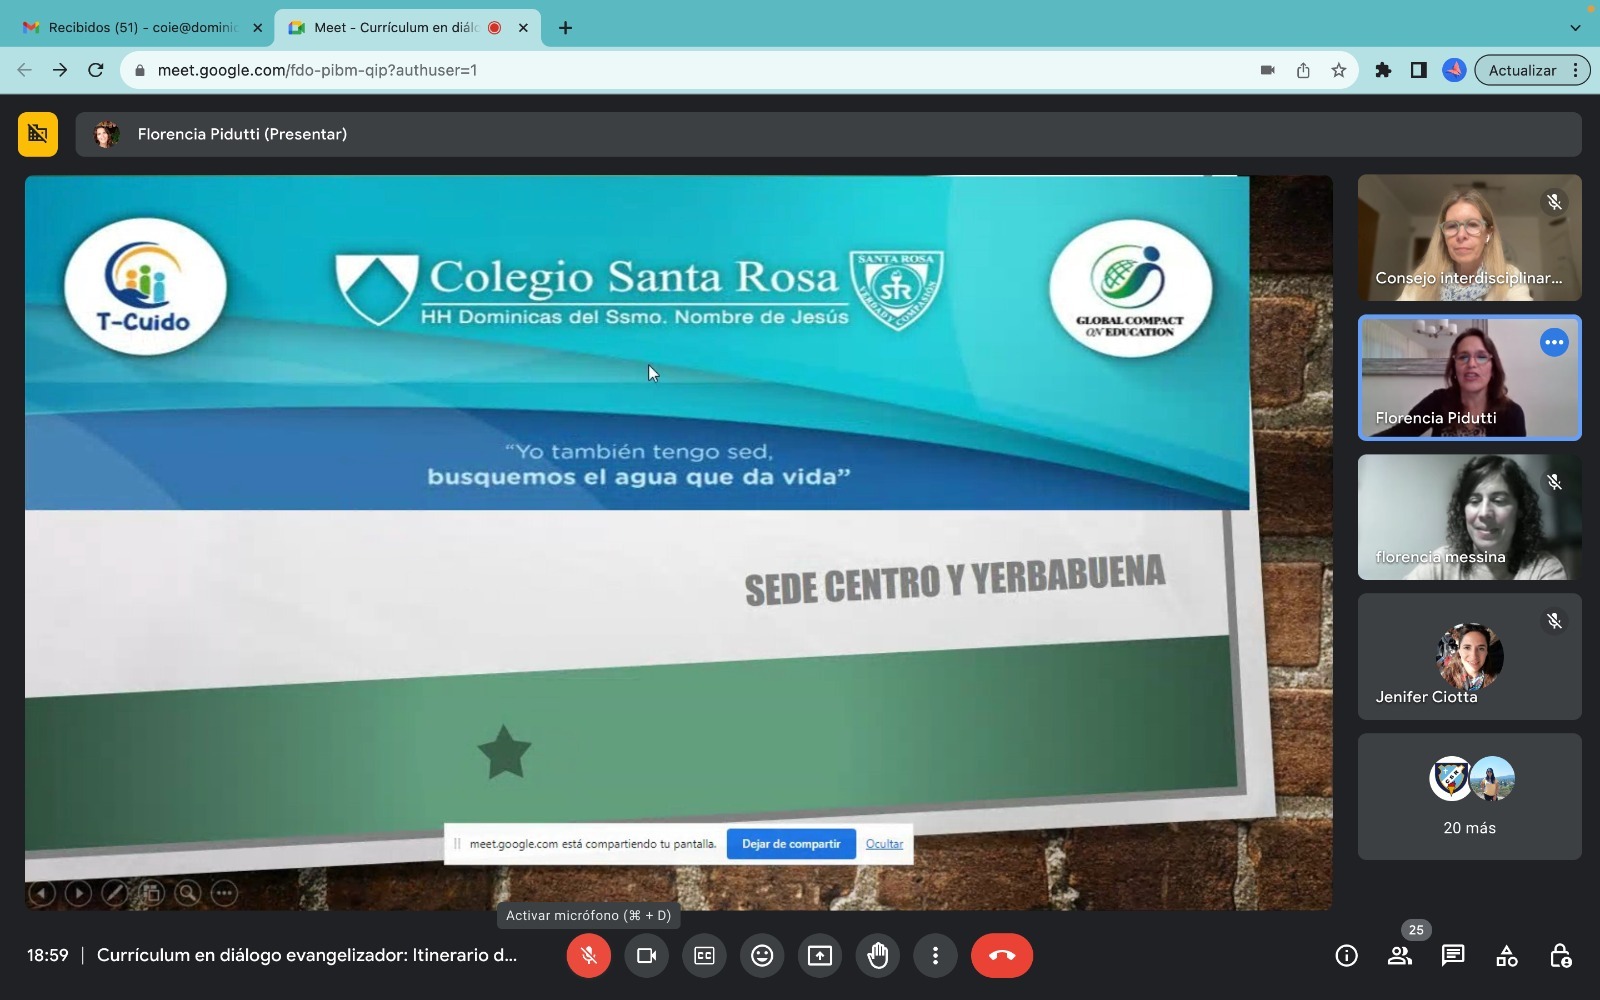Close the Meet tab
The image size is (1600, 1000).
point(523,28)
